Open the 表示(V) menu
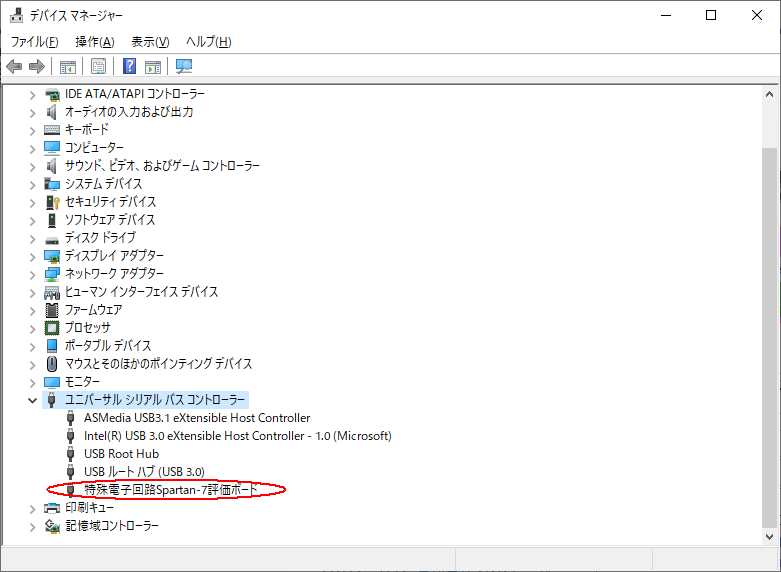The height and width of the screenshot is (572, 781). coord(150,42)
